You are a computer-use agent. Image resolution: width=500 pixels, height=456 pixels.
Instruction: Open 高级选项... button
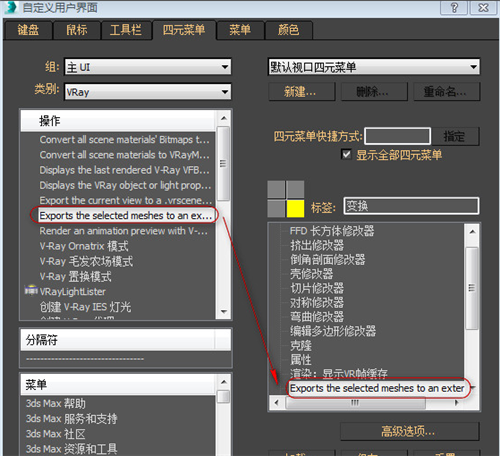(410, 431)
